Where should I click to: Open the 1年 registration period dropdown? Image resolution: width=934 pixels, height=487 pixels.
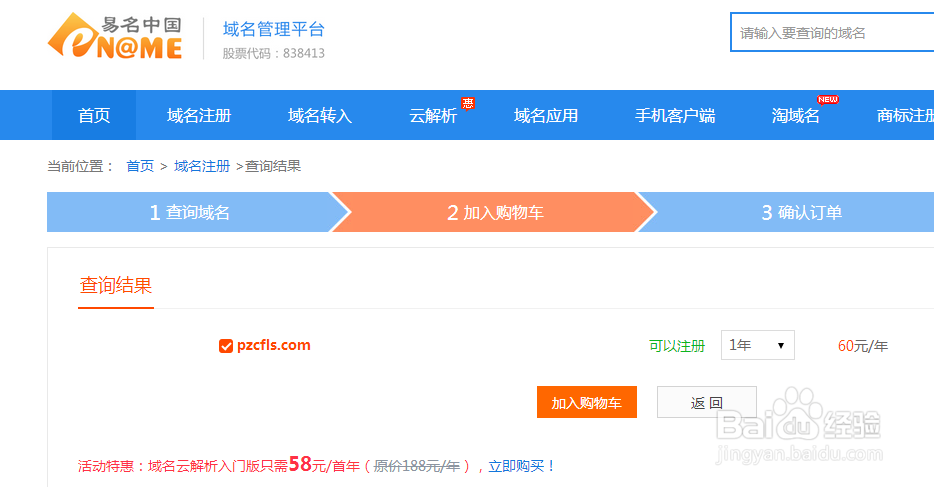click(x=758, y=345)
